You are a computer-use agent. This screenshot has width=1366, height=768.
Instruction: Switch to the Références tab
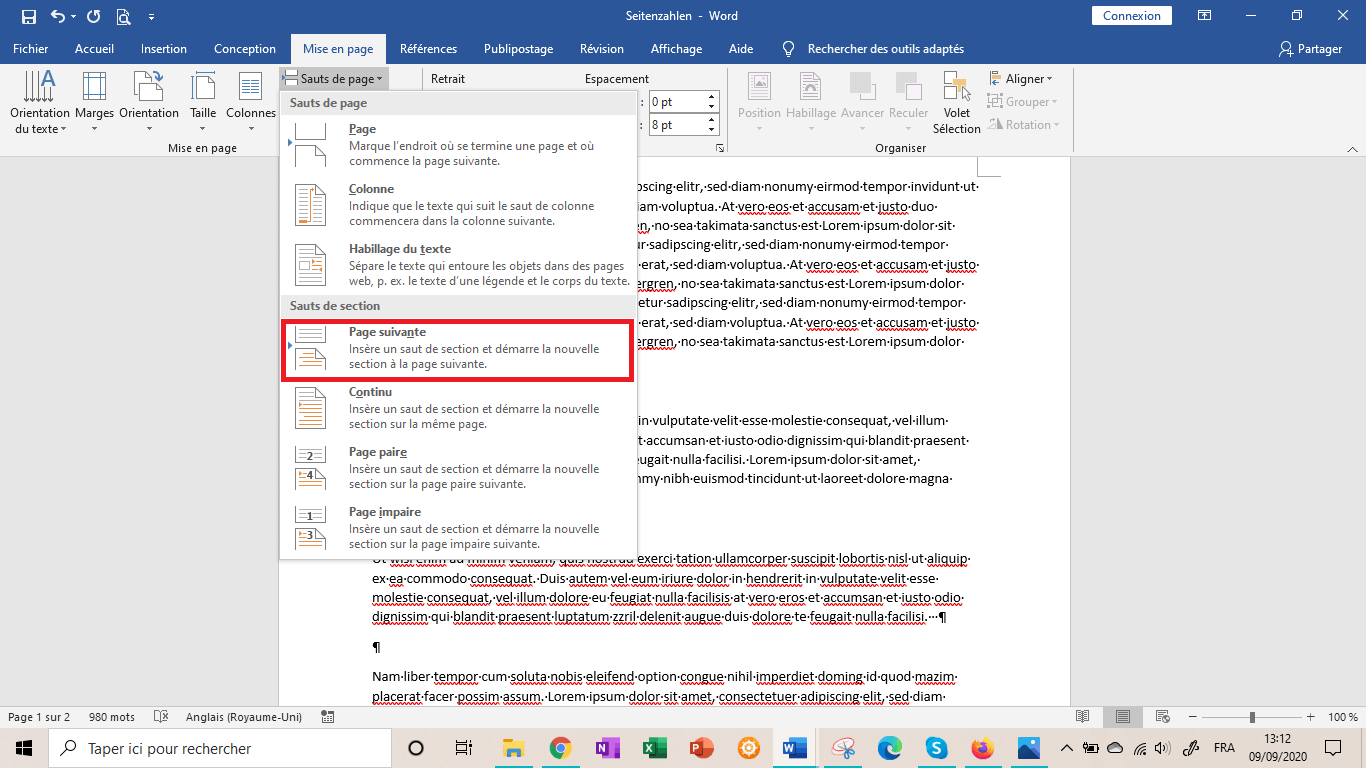pos(428,48)
